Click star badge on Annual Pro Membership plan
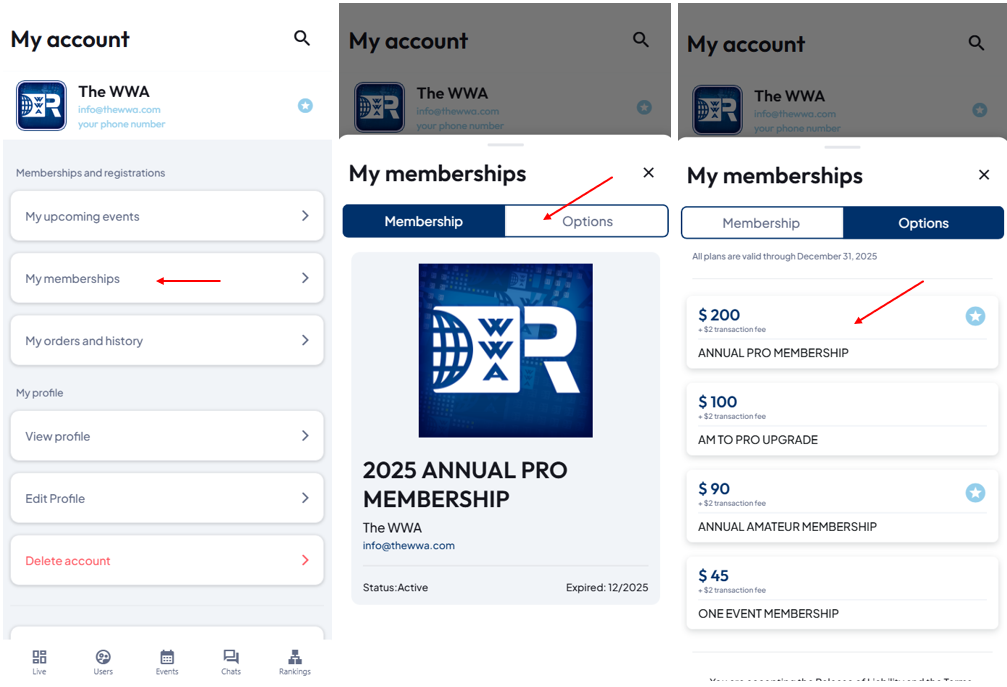This screenshot has height=687, width=1007. 975,316
